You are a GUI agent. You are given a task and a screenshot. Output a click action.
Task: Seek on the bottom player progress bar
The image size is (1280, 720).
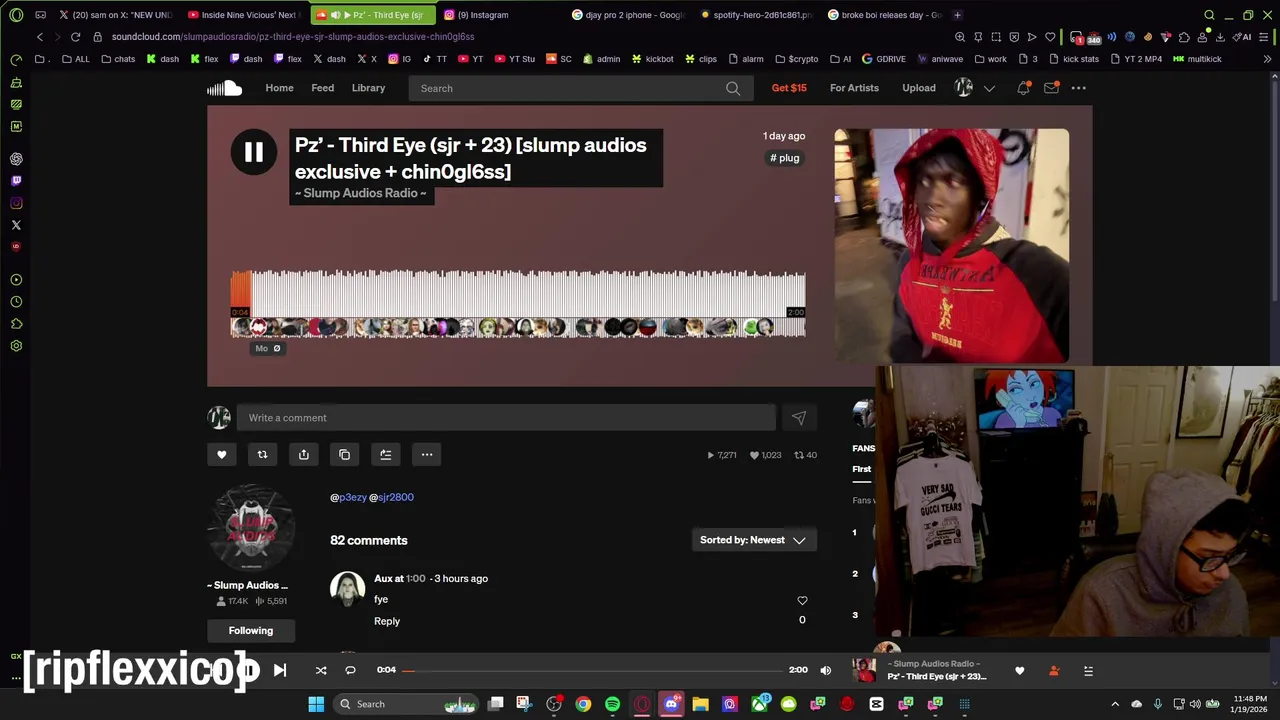pos(593,670)
